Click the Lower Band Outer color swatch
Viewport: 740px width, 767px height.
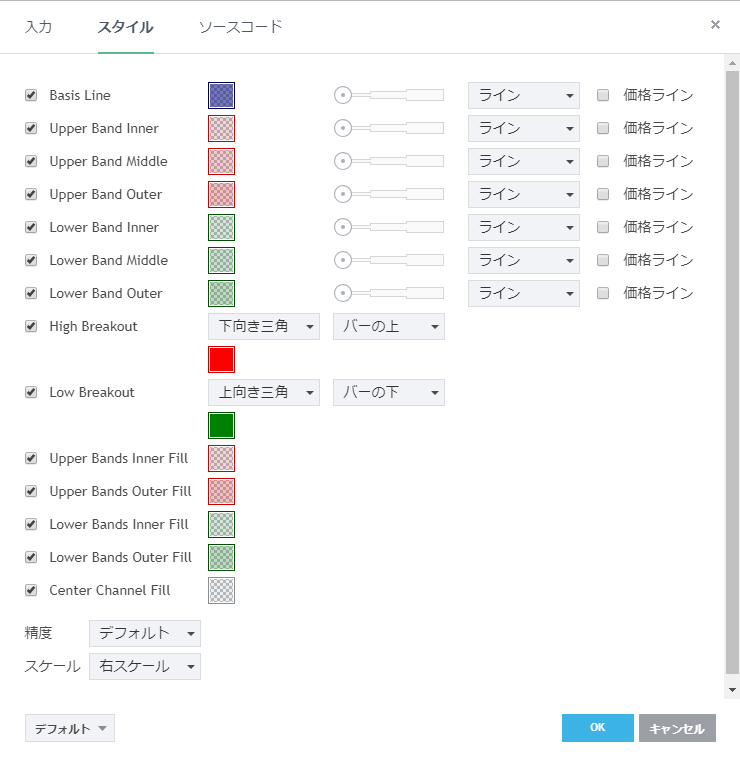pos(221,293)
